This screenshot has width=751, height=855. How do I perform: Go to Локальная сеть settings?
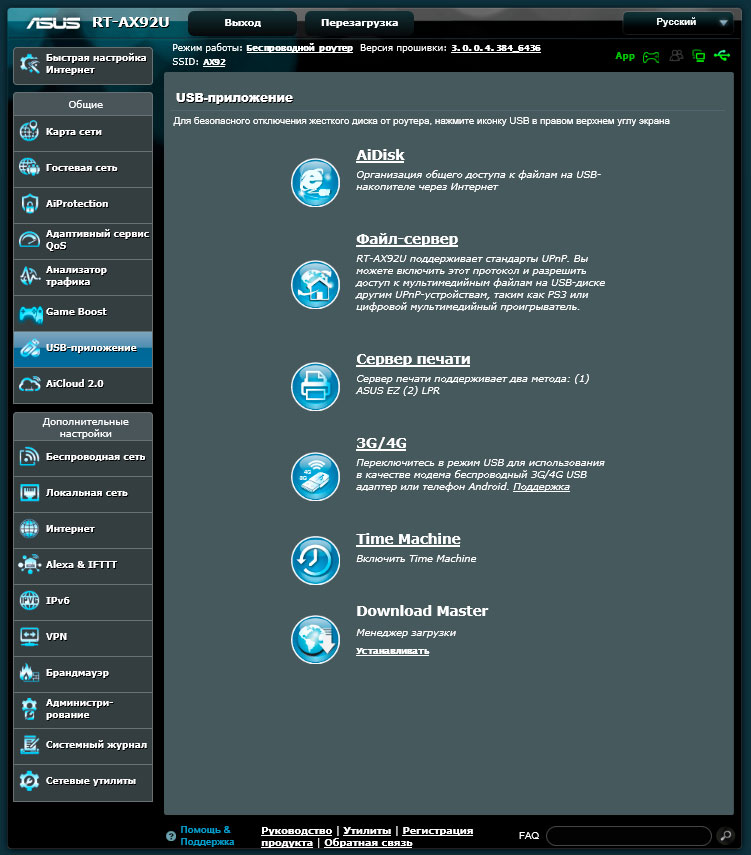click(83, 493)
